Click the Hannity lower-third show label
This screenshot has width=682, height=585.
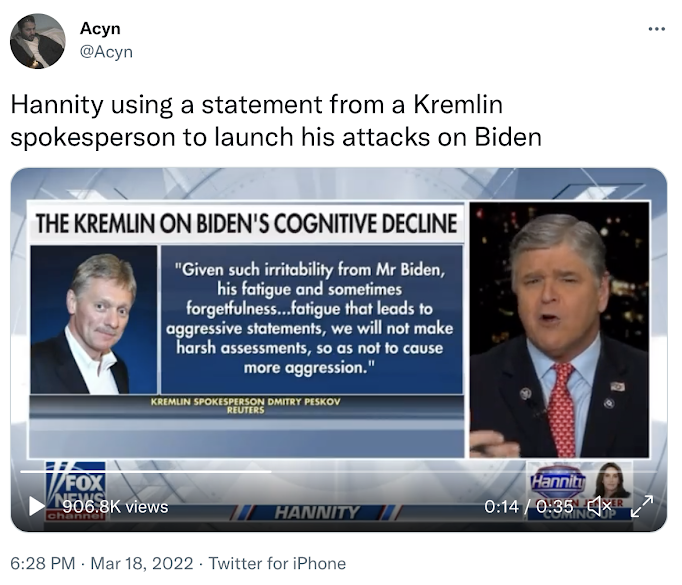(x=317, y=512)
